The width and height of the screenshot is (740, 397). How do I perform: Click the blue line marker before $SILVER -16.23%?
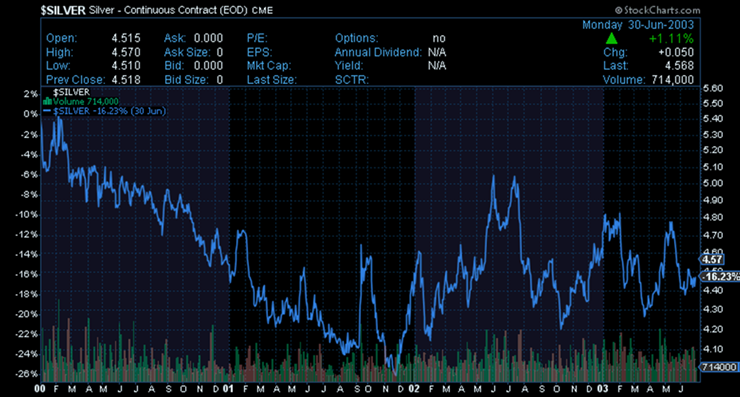pos(47,111)
